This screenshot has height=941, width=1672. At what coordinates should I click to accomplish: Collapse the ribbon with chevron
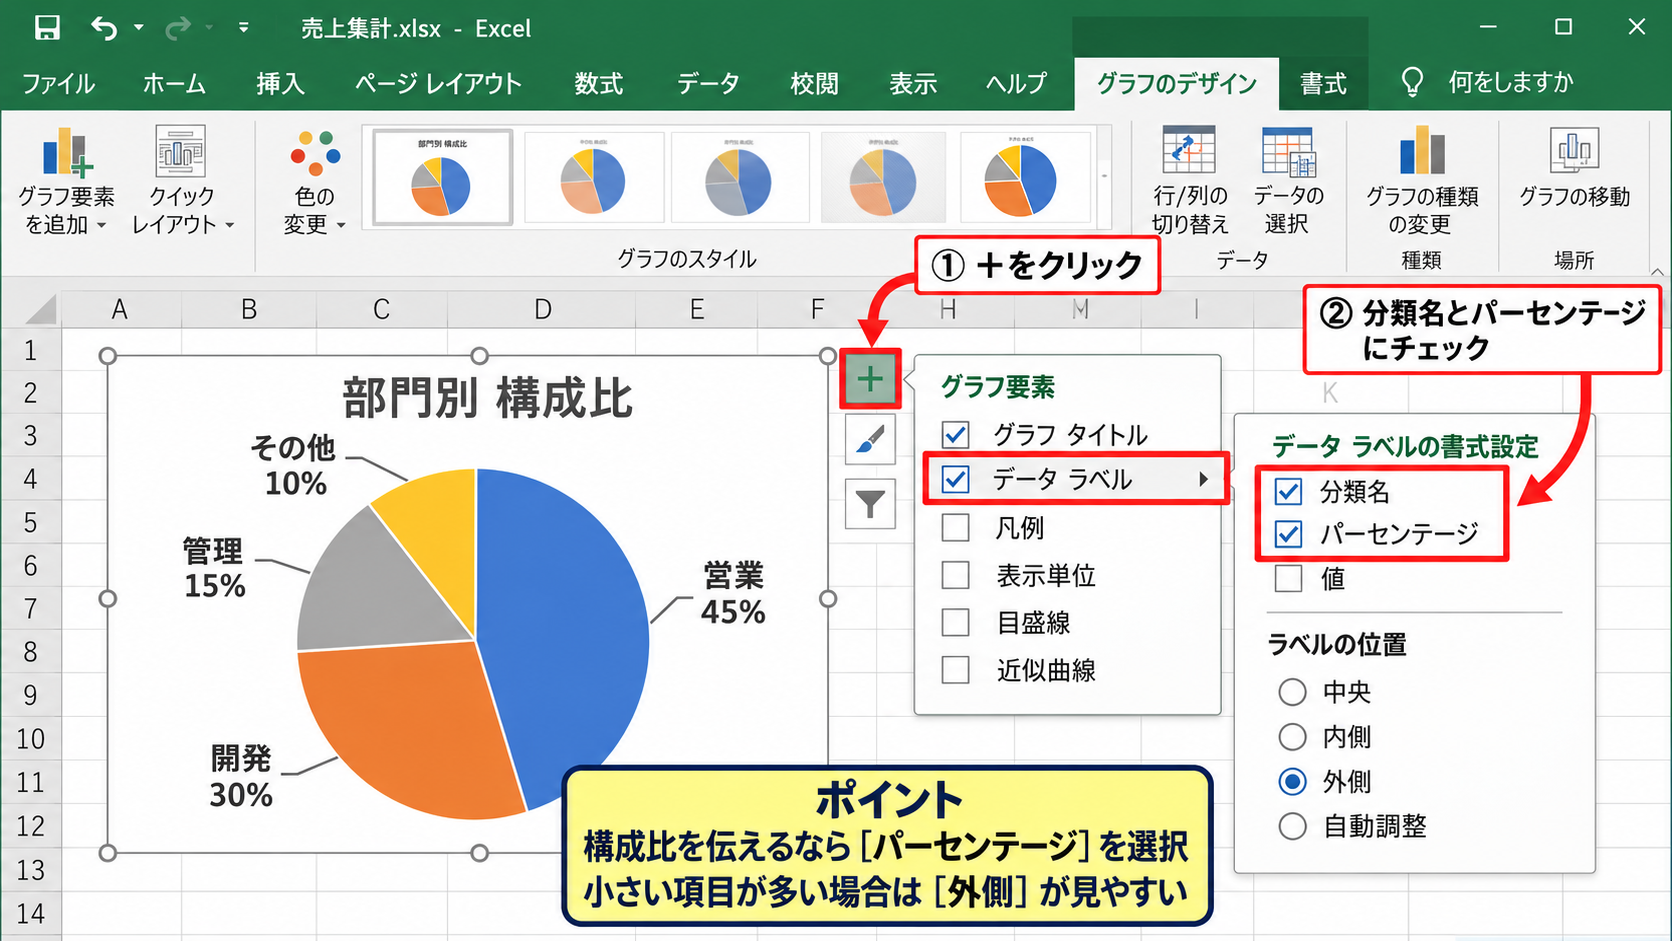tap(1657, 271)
